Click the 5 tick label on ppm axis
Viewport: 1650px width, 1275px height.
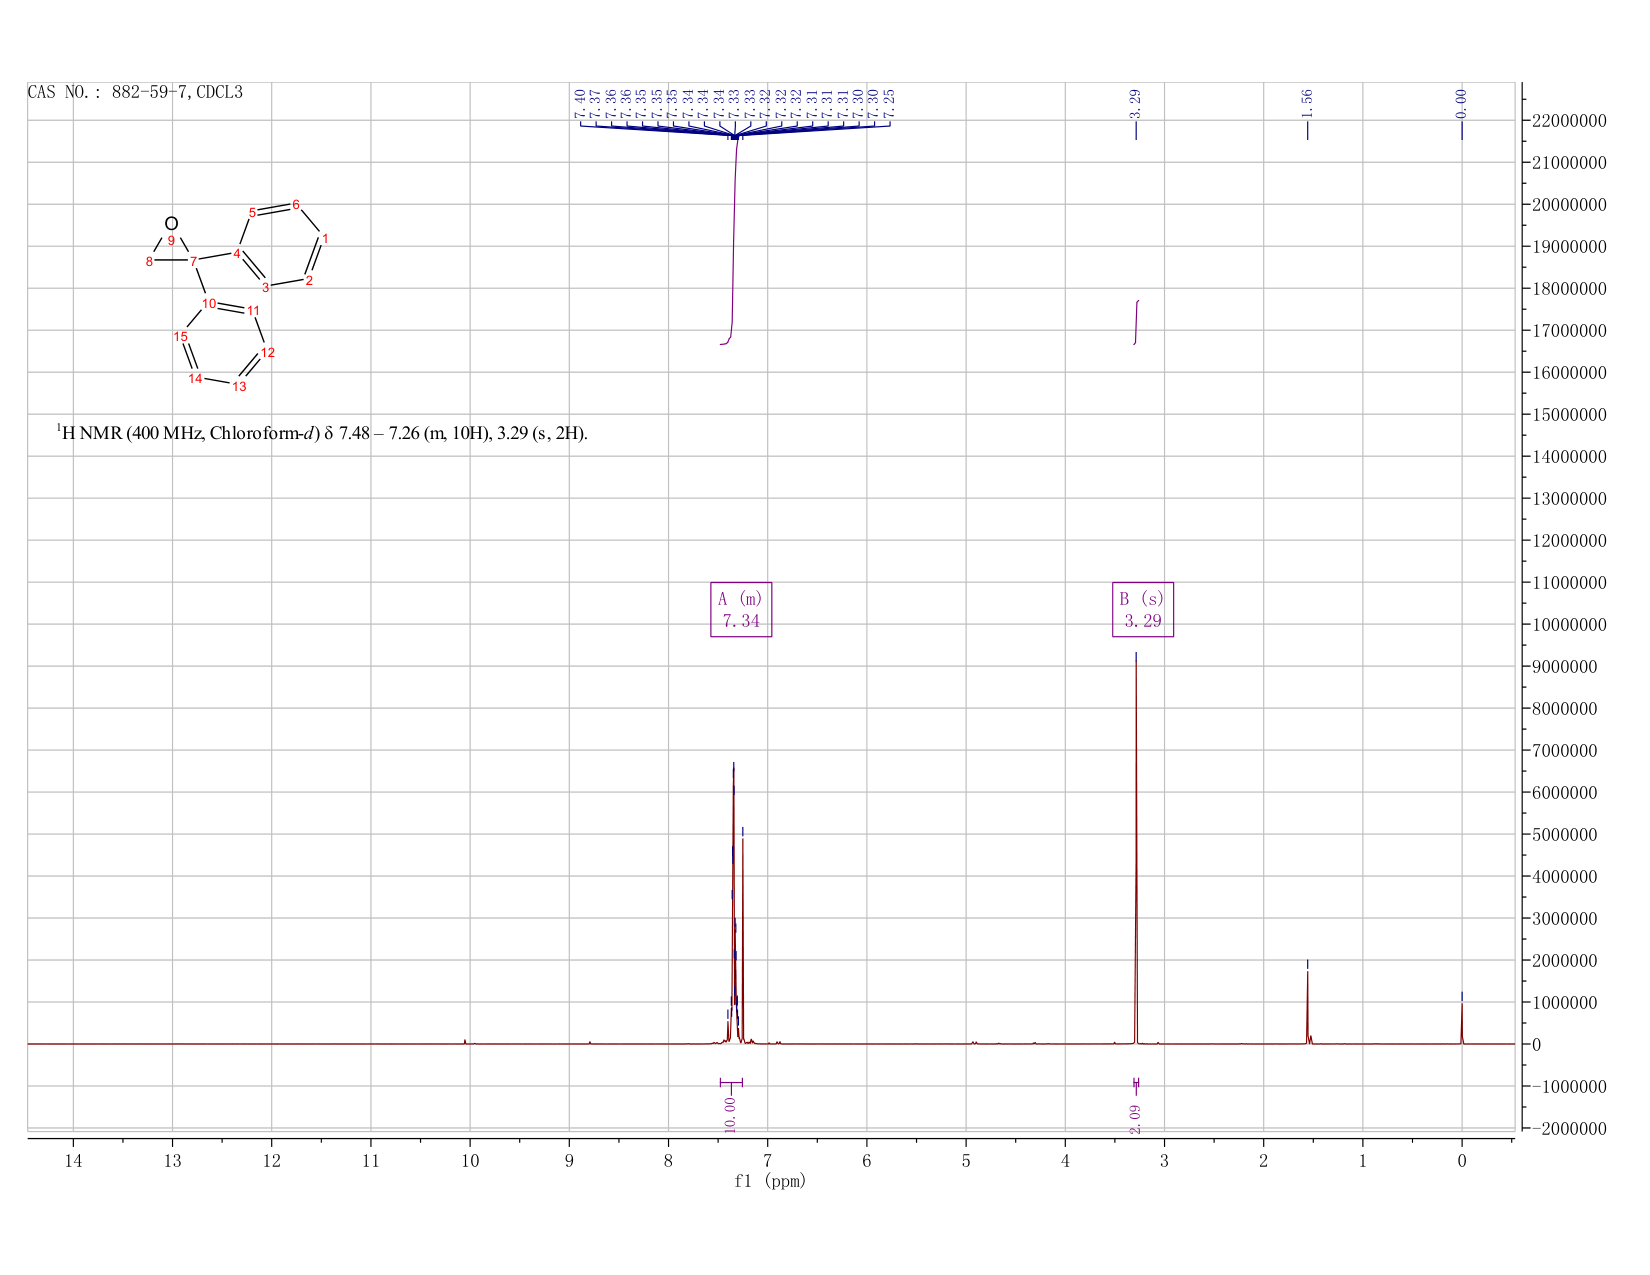(x=966, y=1161)
